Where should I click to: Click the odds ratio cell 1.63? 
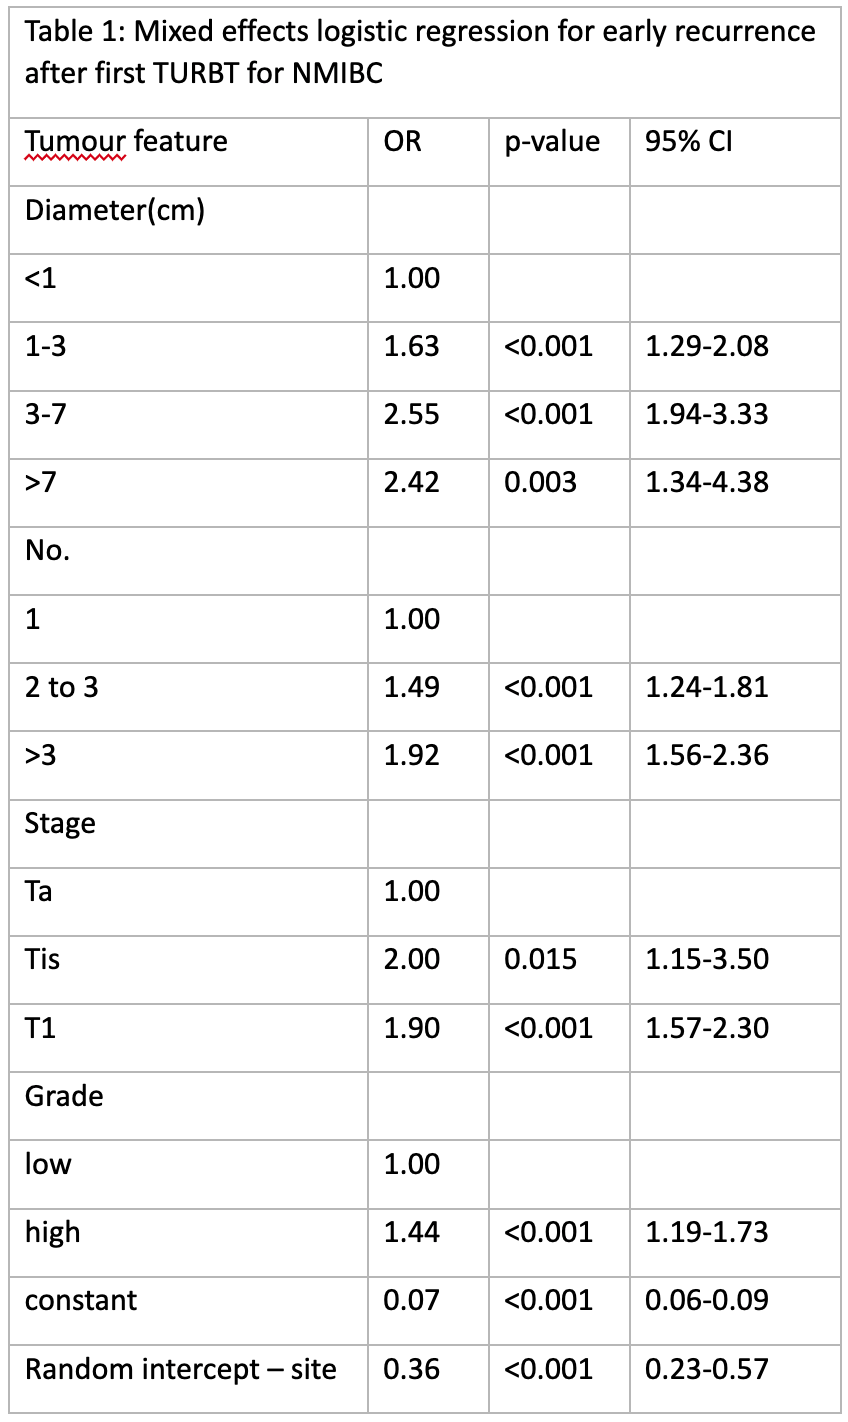(x=412, y=346)
